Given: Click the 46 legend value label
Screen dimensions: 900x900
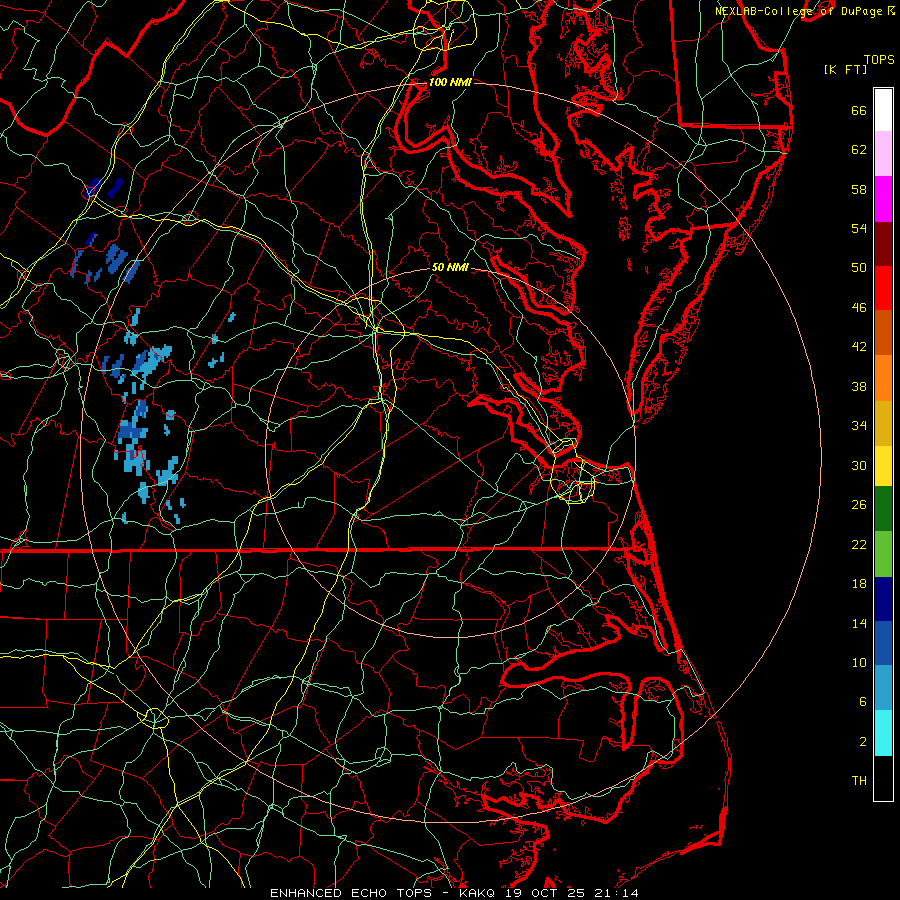Looking at the screenshot, I should pyautogui.click(x=859, y=308).
